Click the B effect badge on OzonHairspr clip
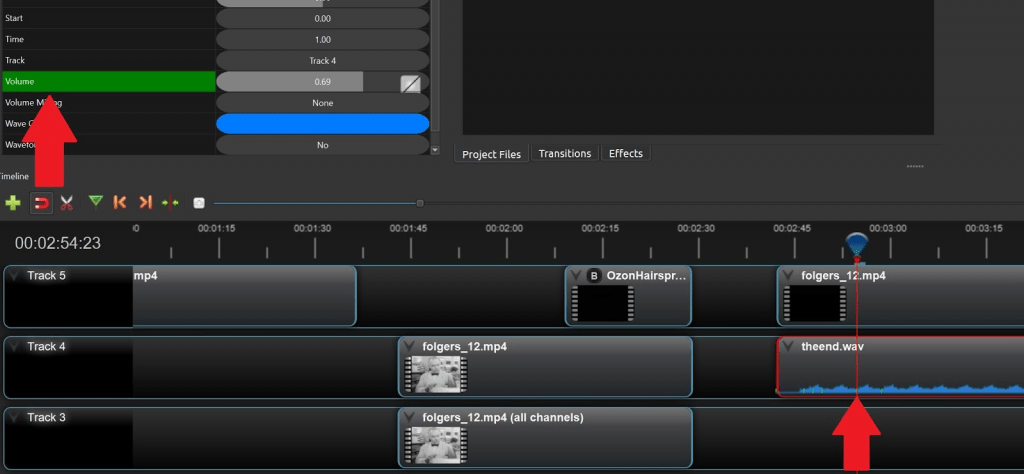This screenshot has width=1024, height=474. click(x=594, y=276)
